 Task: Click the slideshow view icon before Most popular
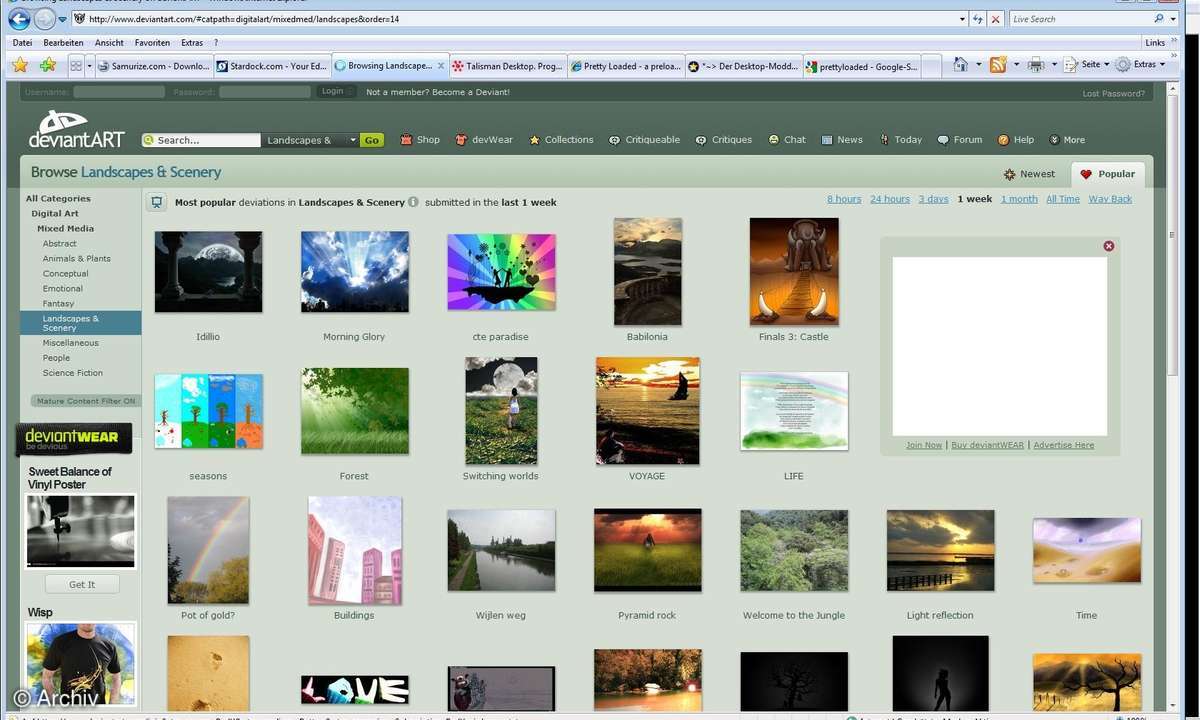156,202
